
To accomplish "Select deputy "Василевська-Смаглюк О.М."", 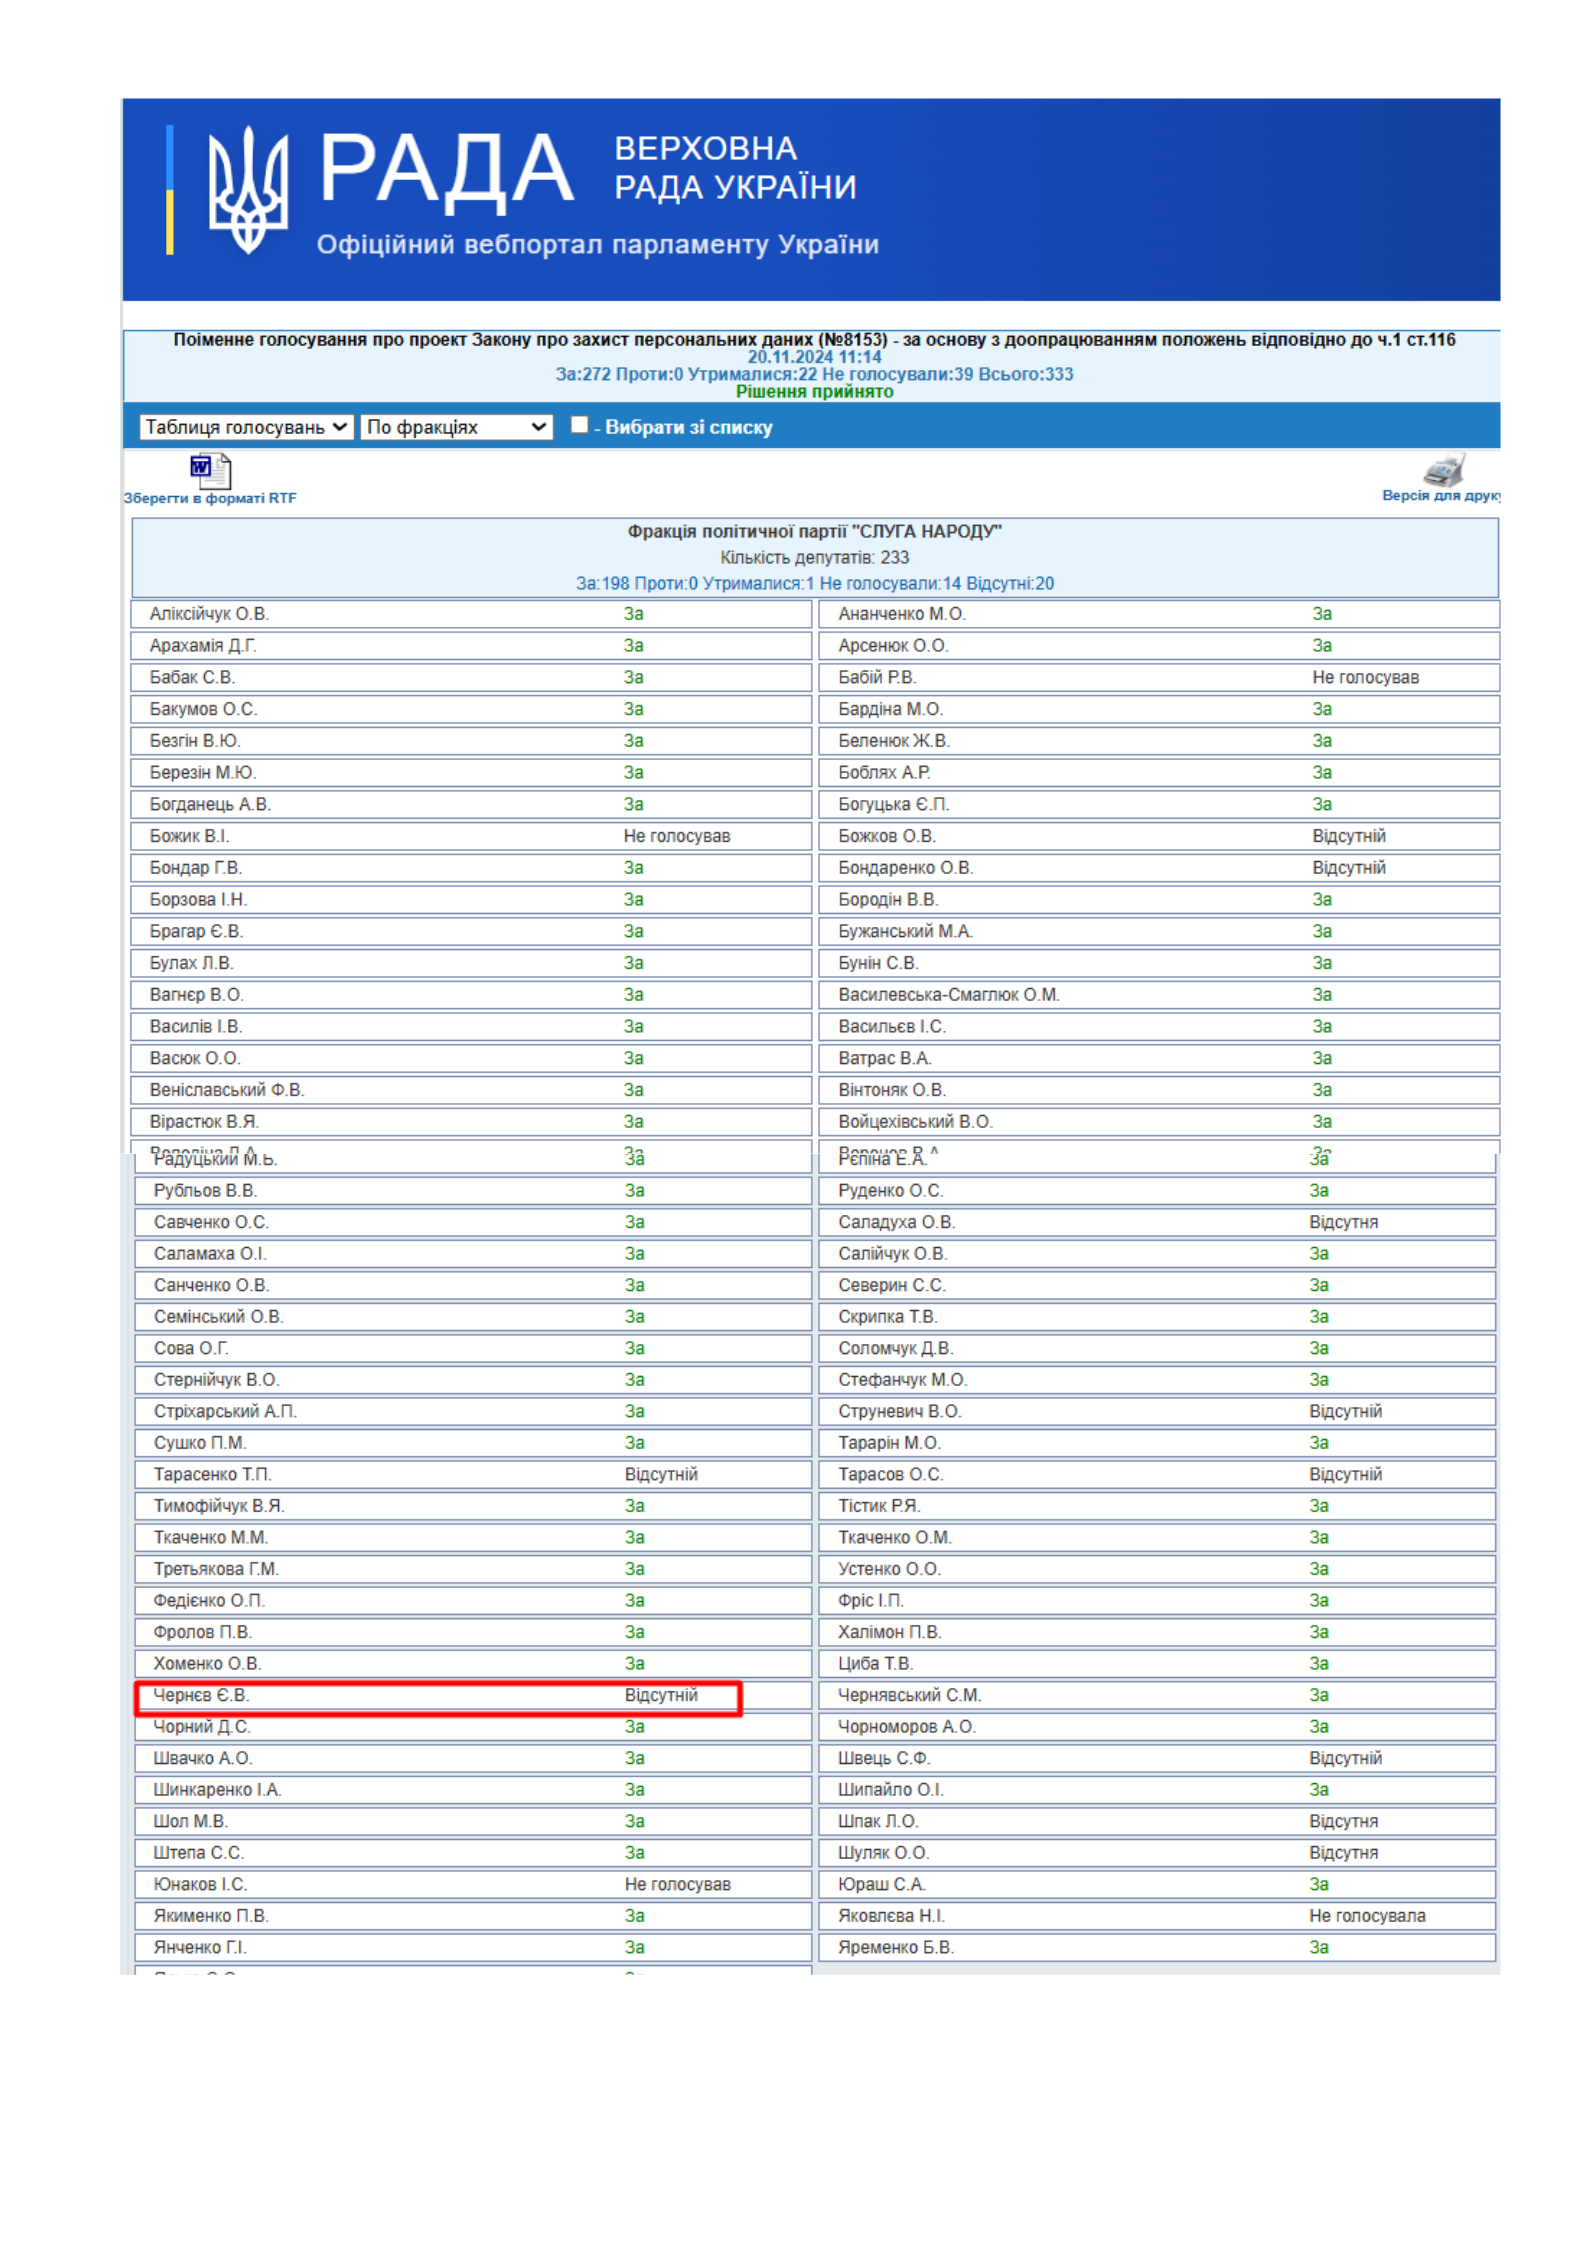I will tap(948, 995).
